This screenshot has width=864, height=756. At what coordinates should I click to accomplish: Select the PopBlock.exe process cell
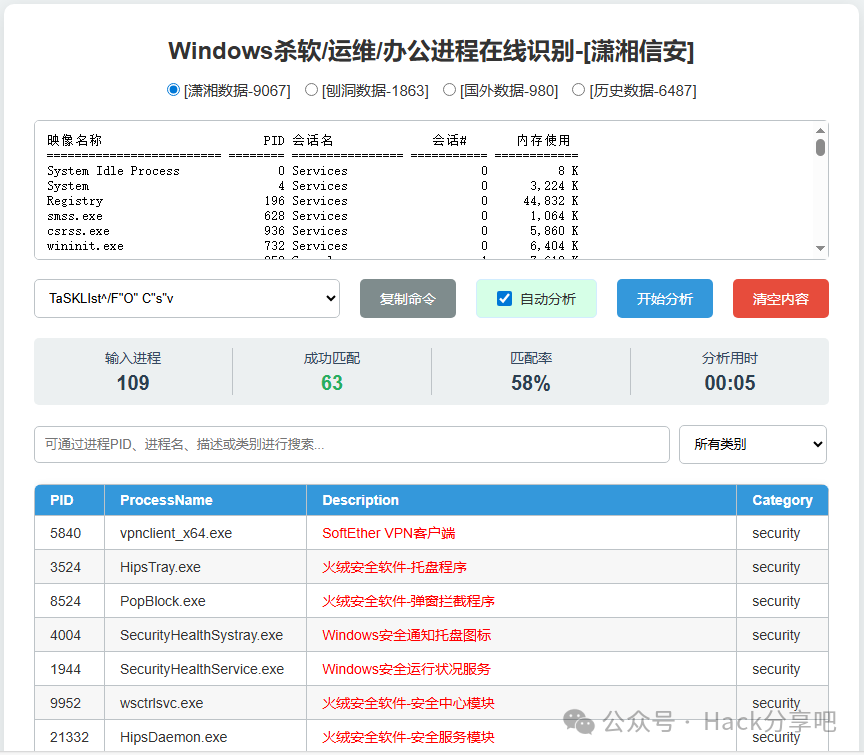click(206, 601)
